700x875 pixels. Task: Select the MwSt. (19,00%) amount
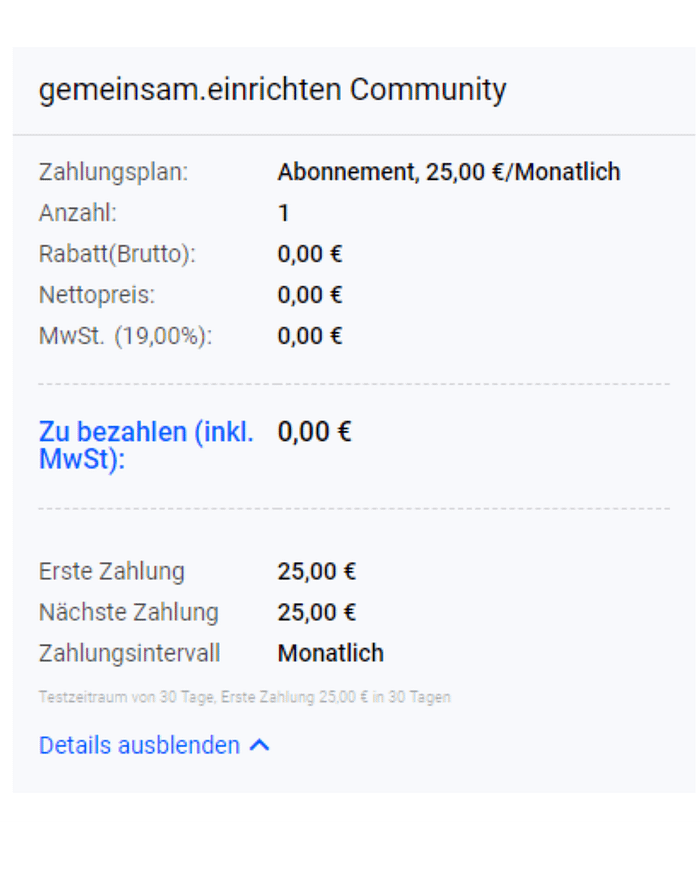point(310,336)
